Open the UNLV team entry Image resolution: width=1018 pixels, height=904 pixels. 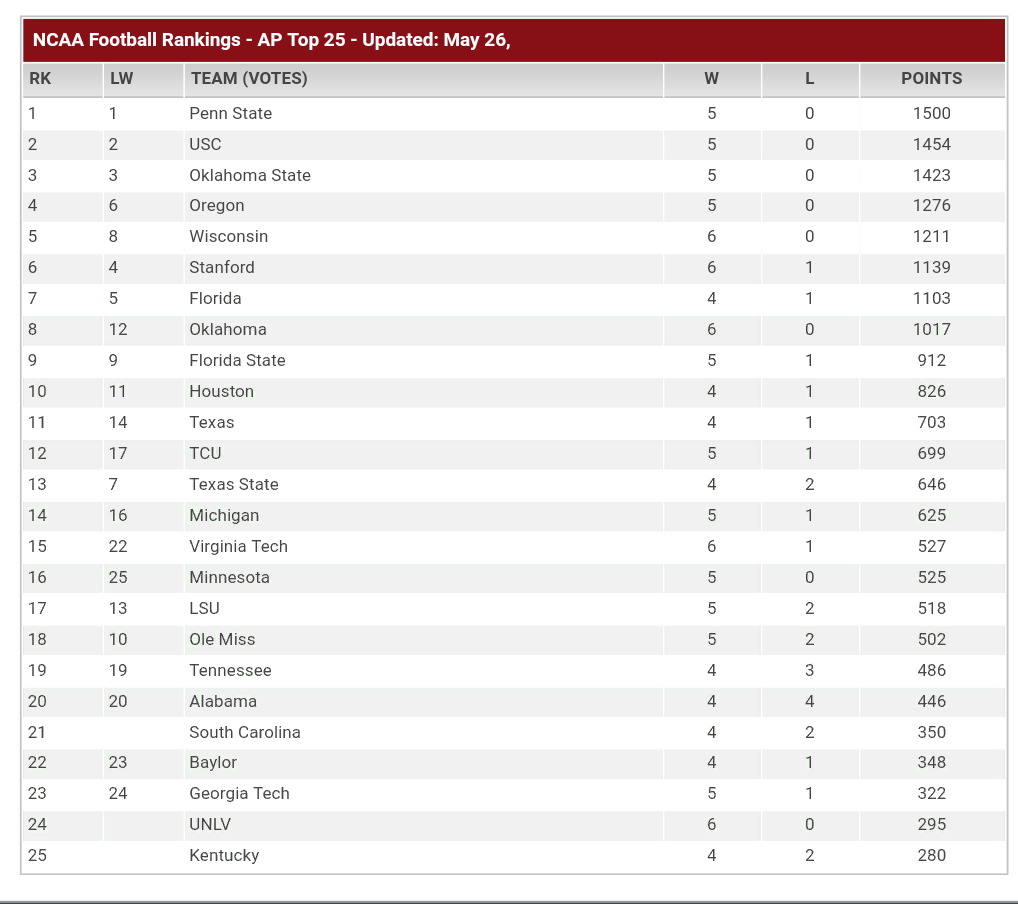210,825
